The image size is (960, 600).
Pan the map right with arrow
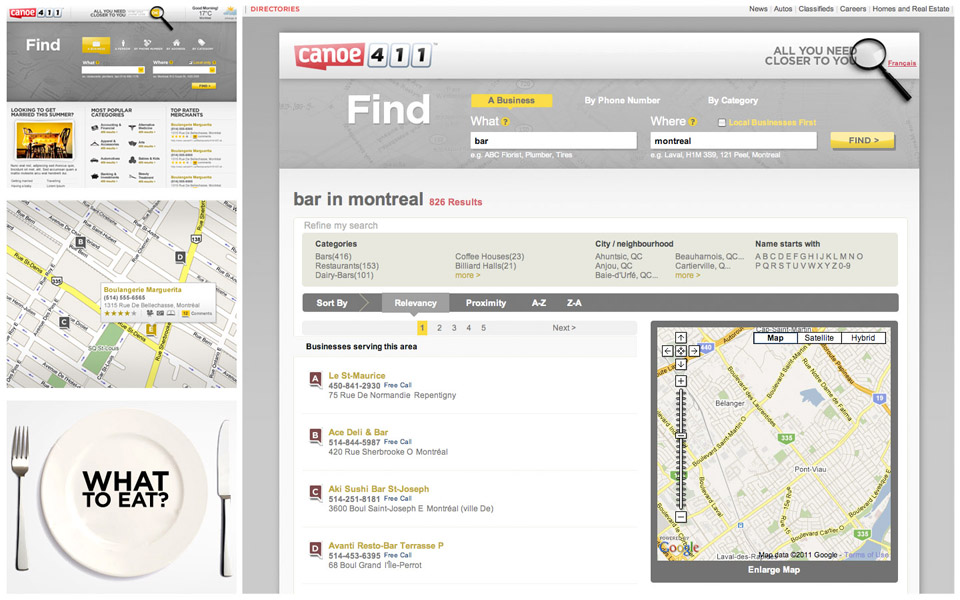click(694, 351)
